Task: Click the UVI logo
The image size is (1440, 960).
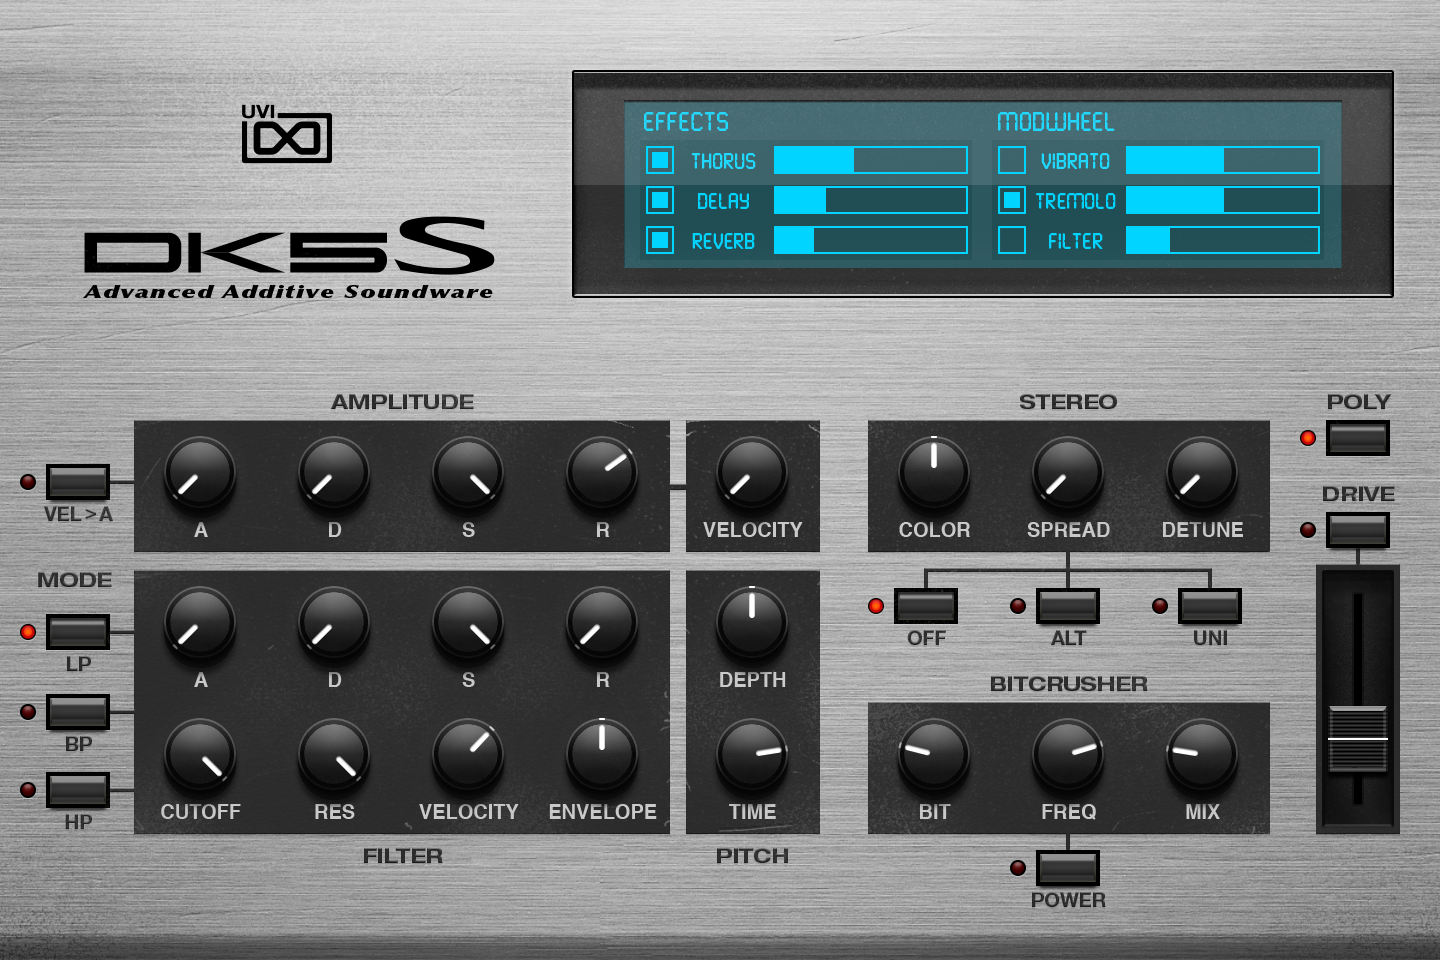Action: click(287, 136)
